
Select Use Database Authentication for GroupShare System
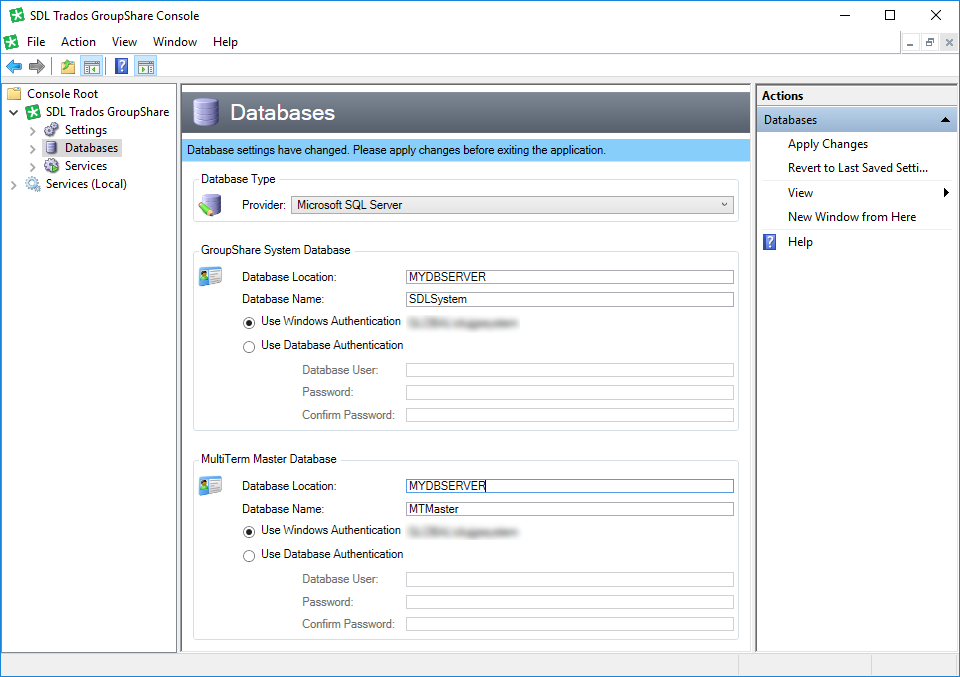(x=249, y=347)
